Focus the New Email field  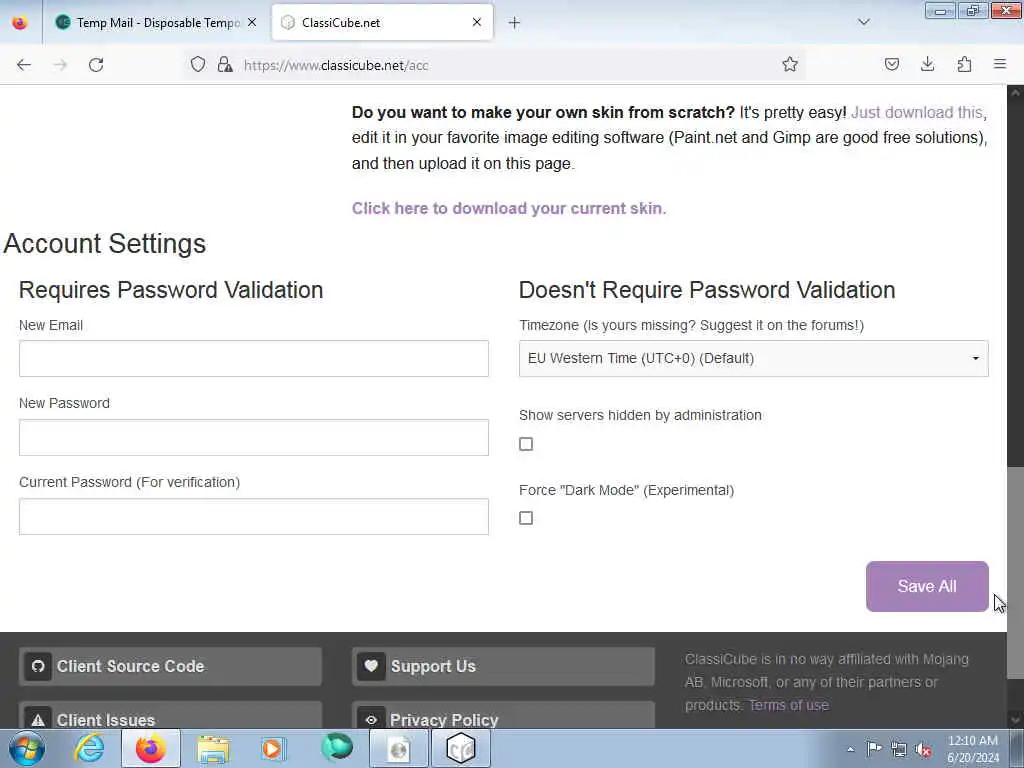(253, 359)
